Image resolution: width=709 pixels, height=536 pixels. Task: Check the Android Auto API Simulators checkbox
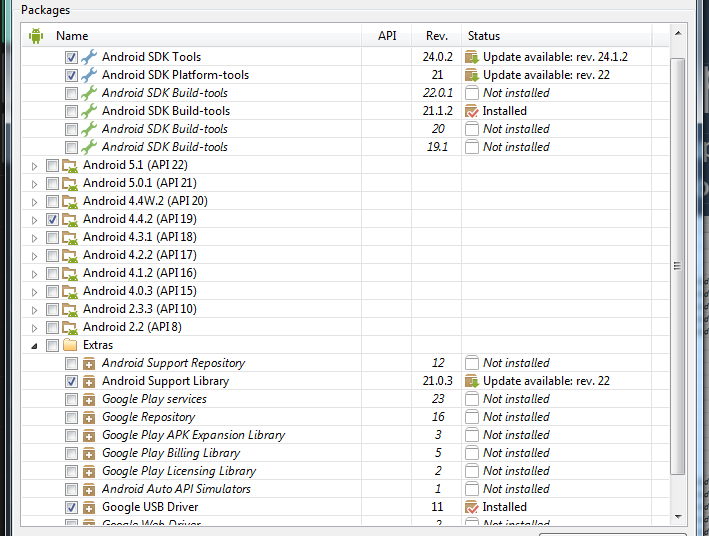pyautogui.click(x=71, y=489)
